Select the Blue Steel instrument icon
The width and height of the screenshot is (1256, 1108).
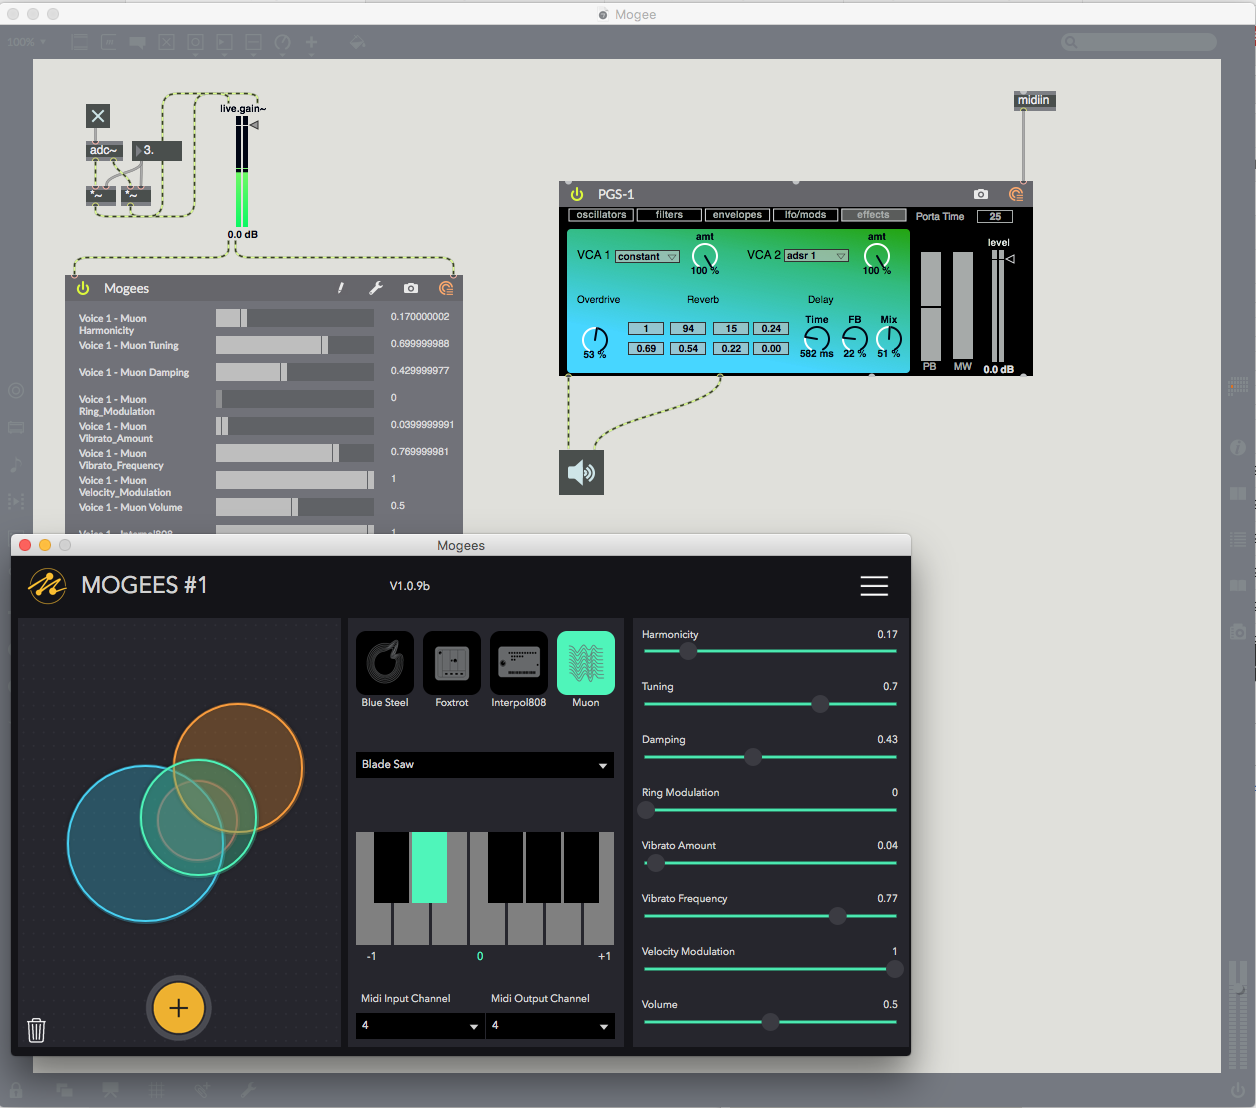coord(385,663)
